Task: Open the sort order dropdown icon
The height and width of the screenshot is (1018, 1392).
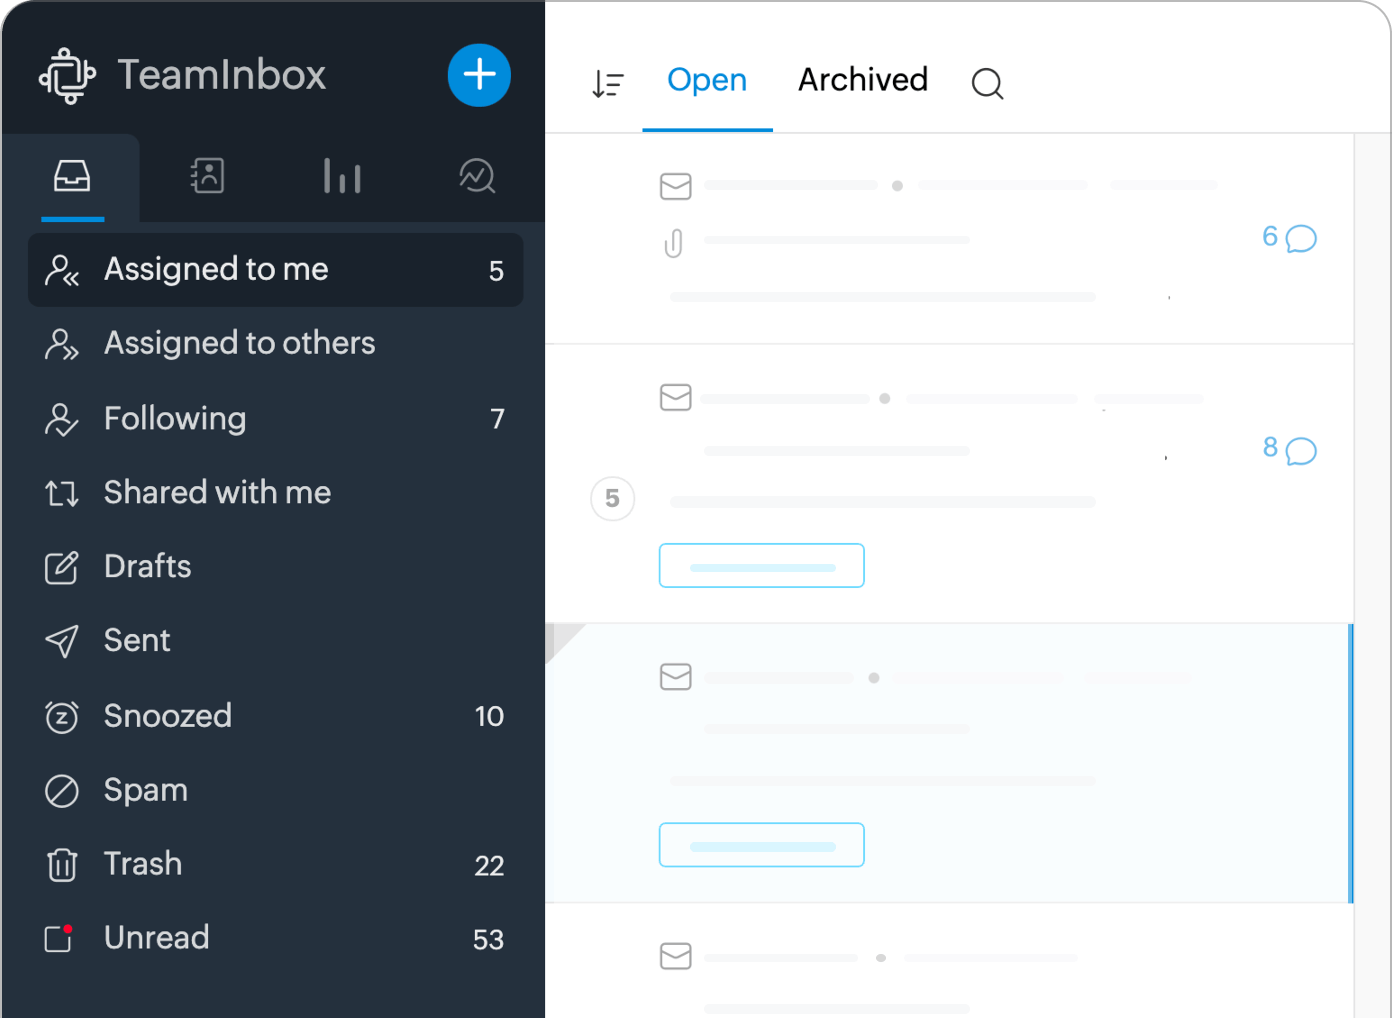Action: pyautogui.click(x=607, y=84)
